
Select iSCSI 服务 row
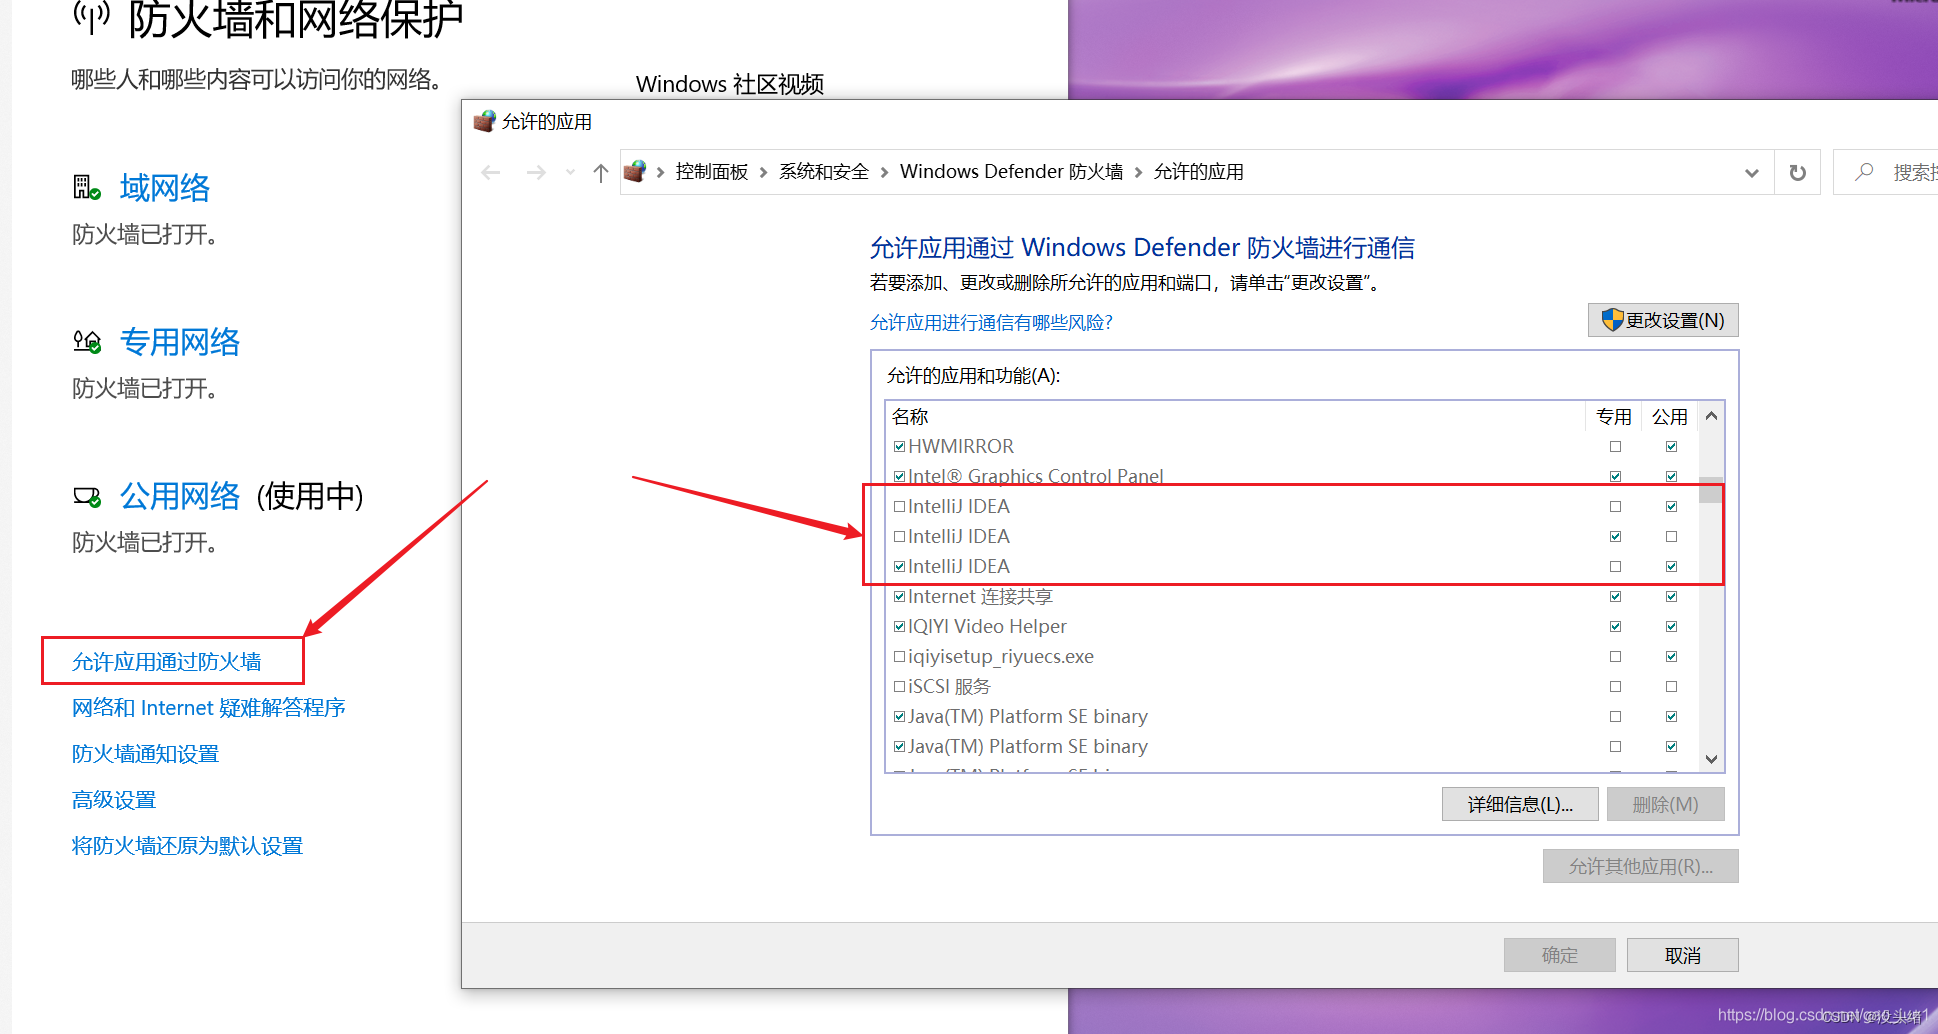coord(1292,686)
